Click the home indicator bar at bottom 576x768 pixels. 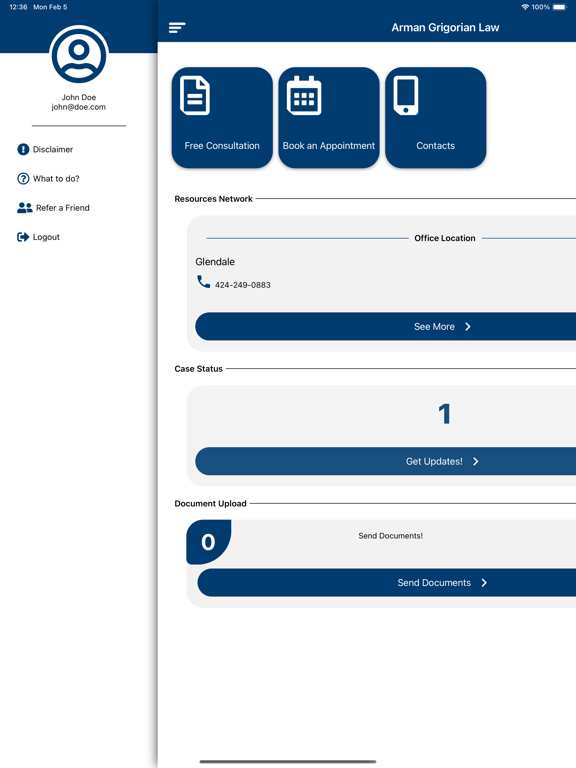click(x=288, y=762)
